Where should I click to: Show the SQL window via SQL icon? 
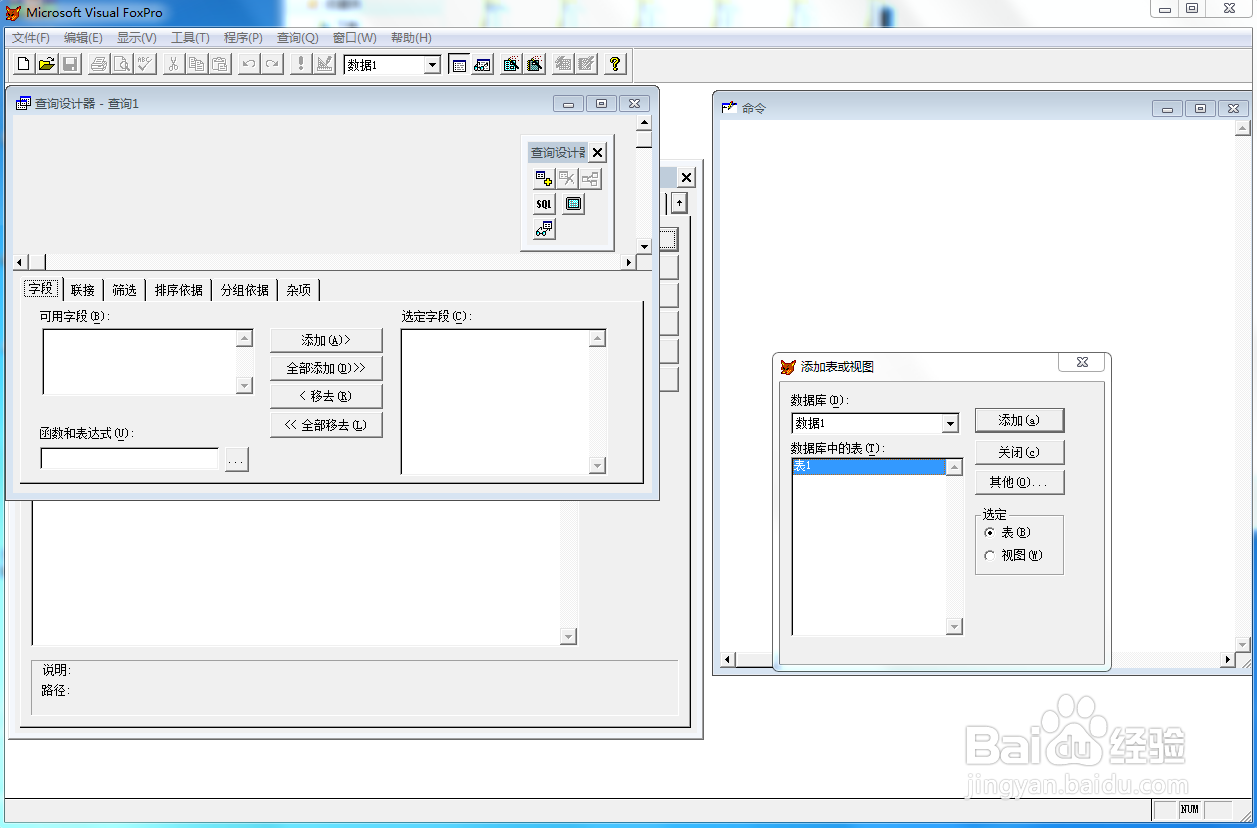click(544, 204)
